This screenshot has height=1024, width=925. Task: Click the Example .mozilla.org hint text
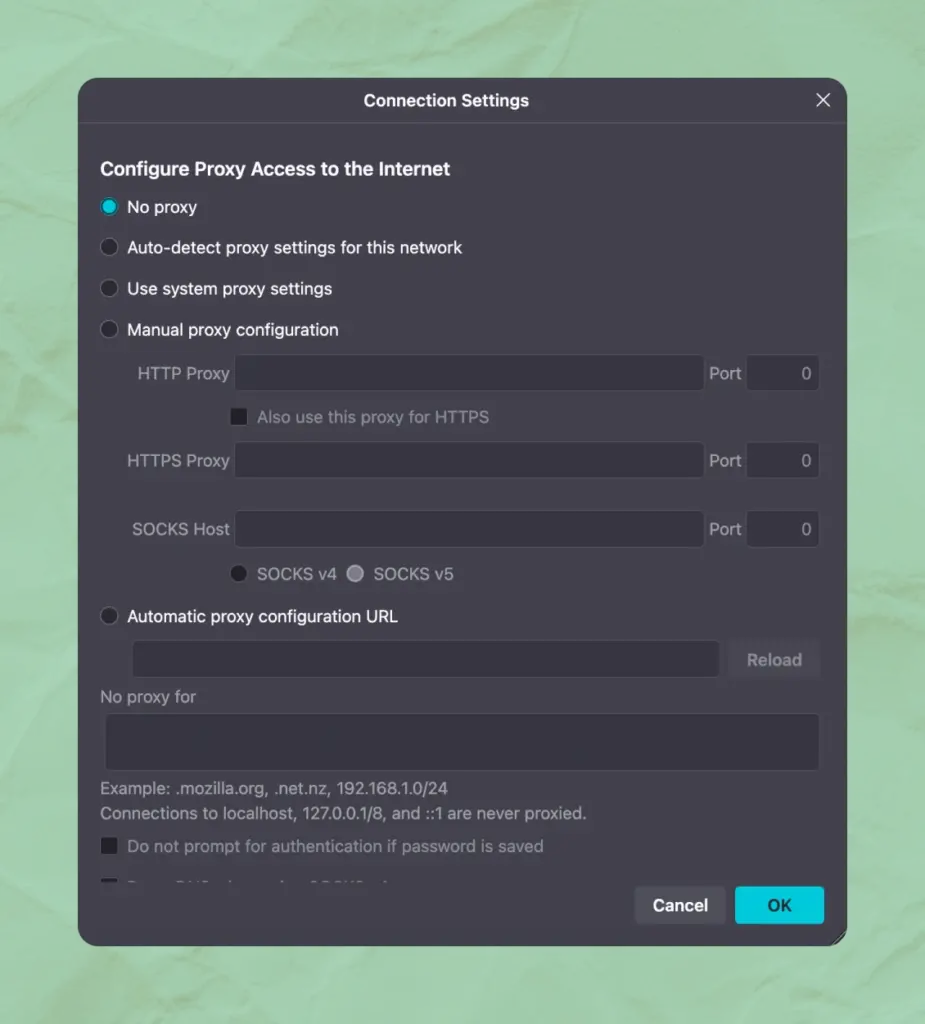click(274, 788)
